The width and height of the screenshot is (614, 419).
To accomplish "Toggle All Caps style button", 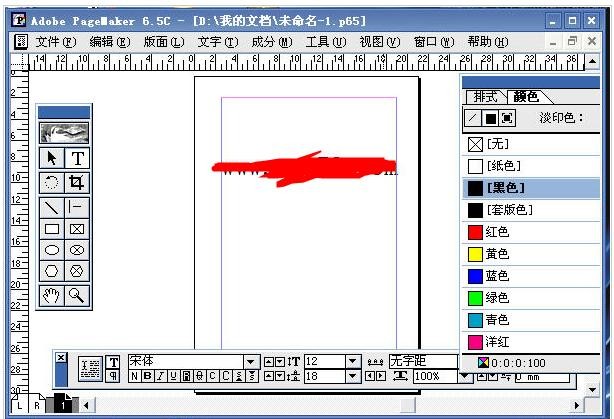I will pyautogui.click(x=226, y=376).
